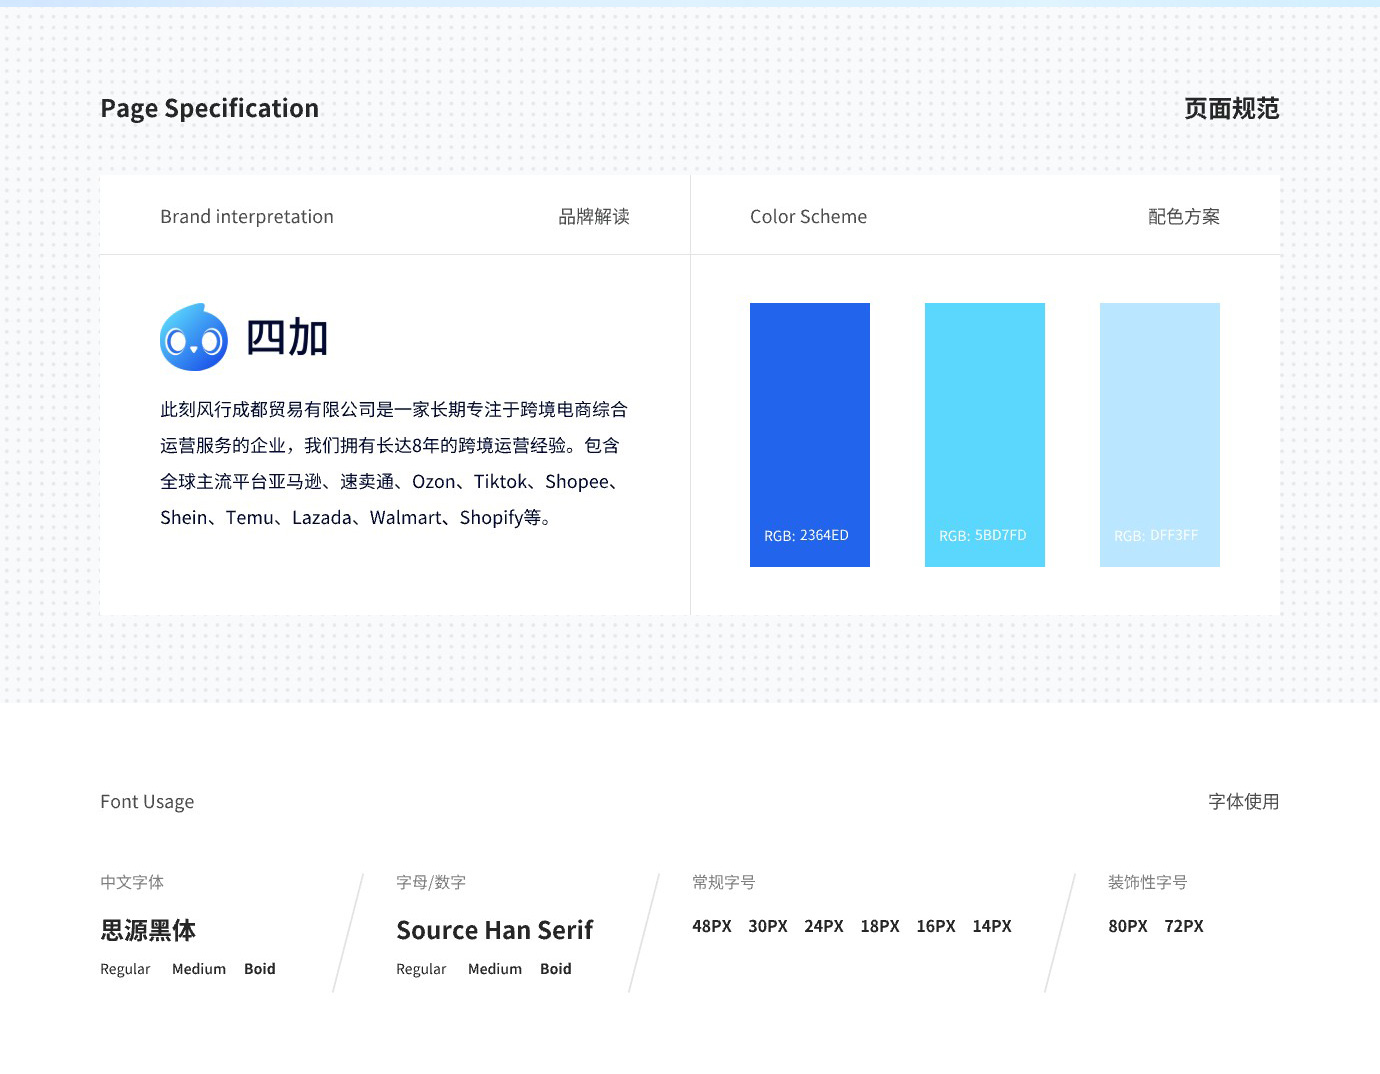Click the Source Han Serif font name
This screenshot has width=1380, height=1074.
[494, 930]
